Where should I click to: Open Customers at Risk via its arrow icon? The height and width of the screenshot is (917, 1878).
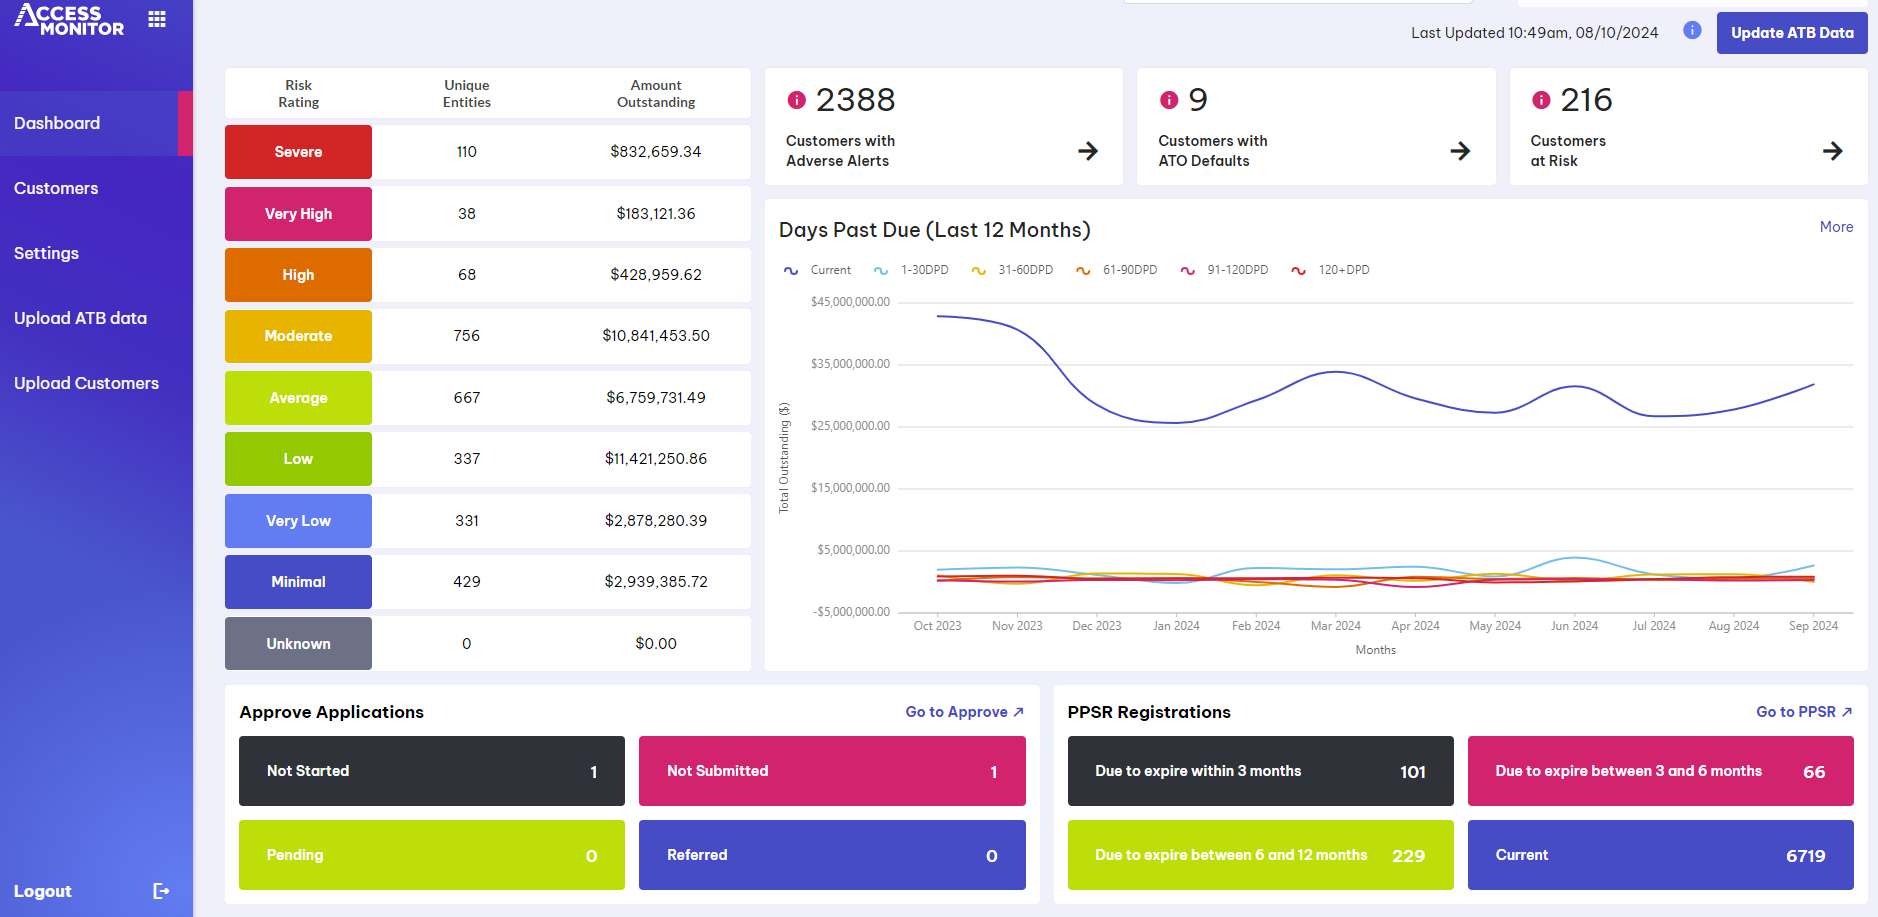tap(1833, 151)
